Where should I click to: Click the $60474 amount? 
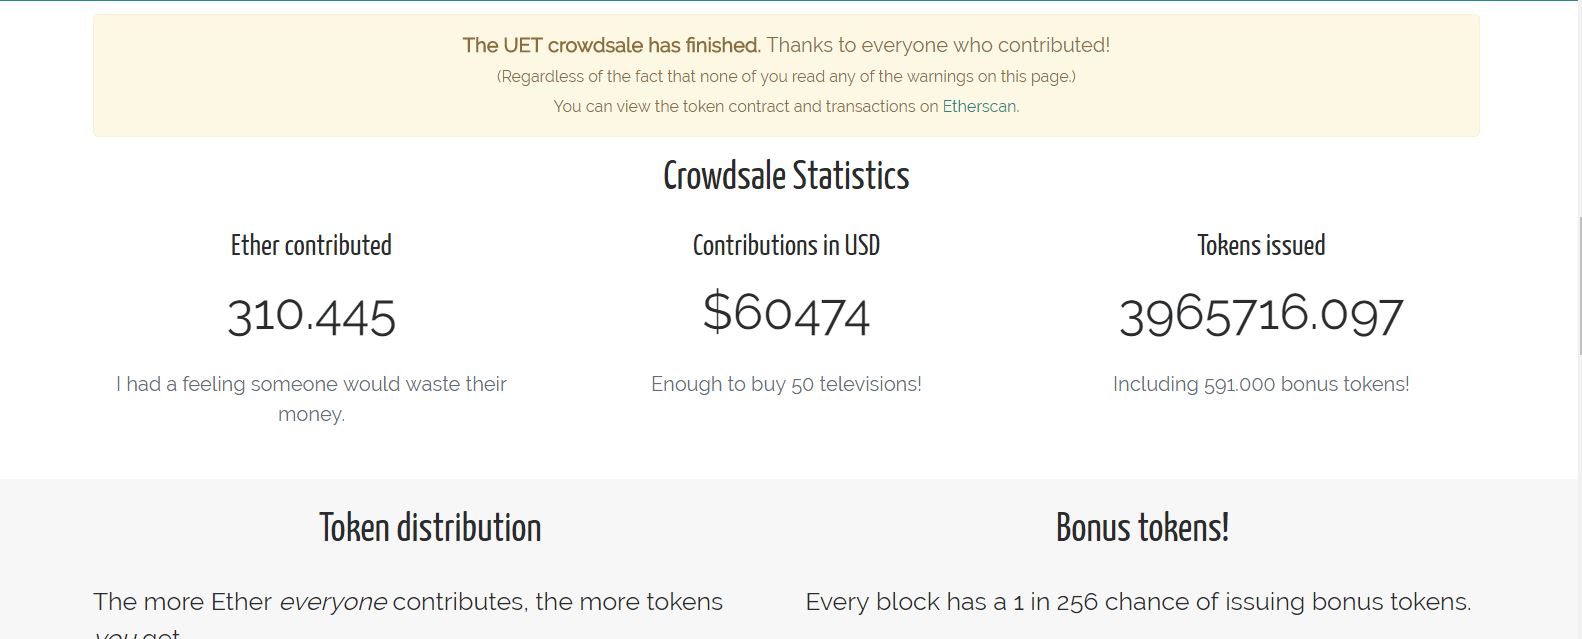[x=786, y=312]
